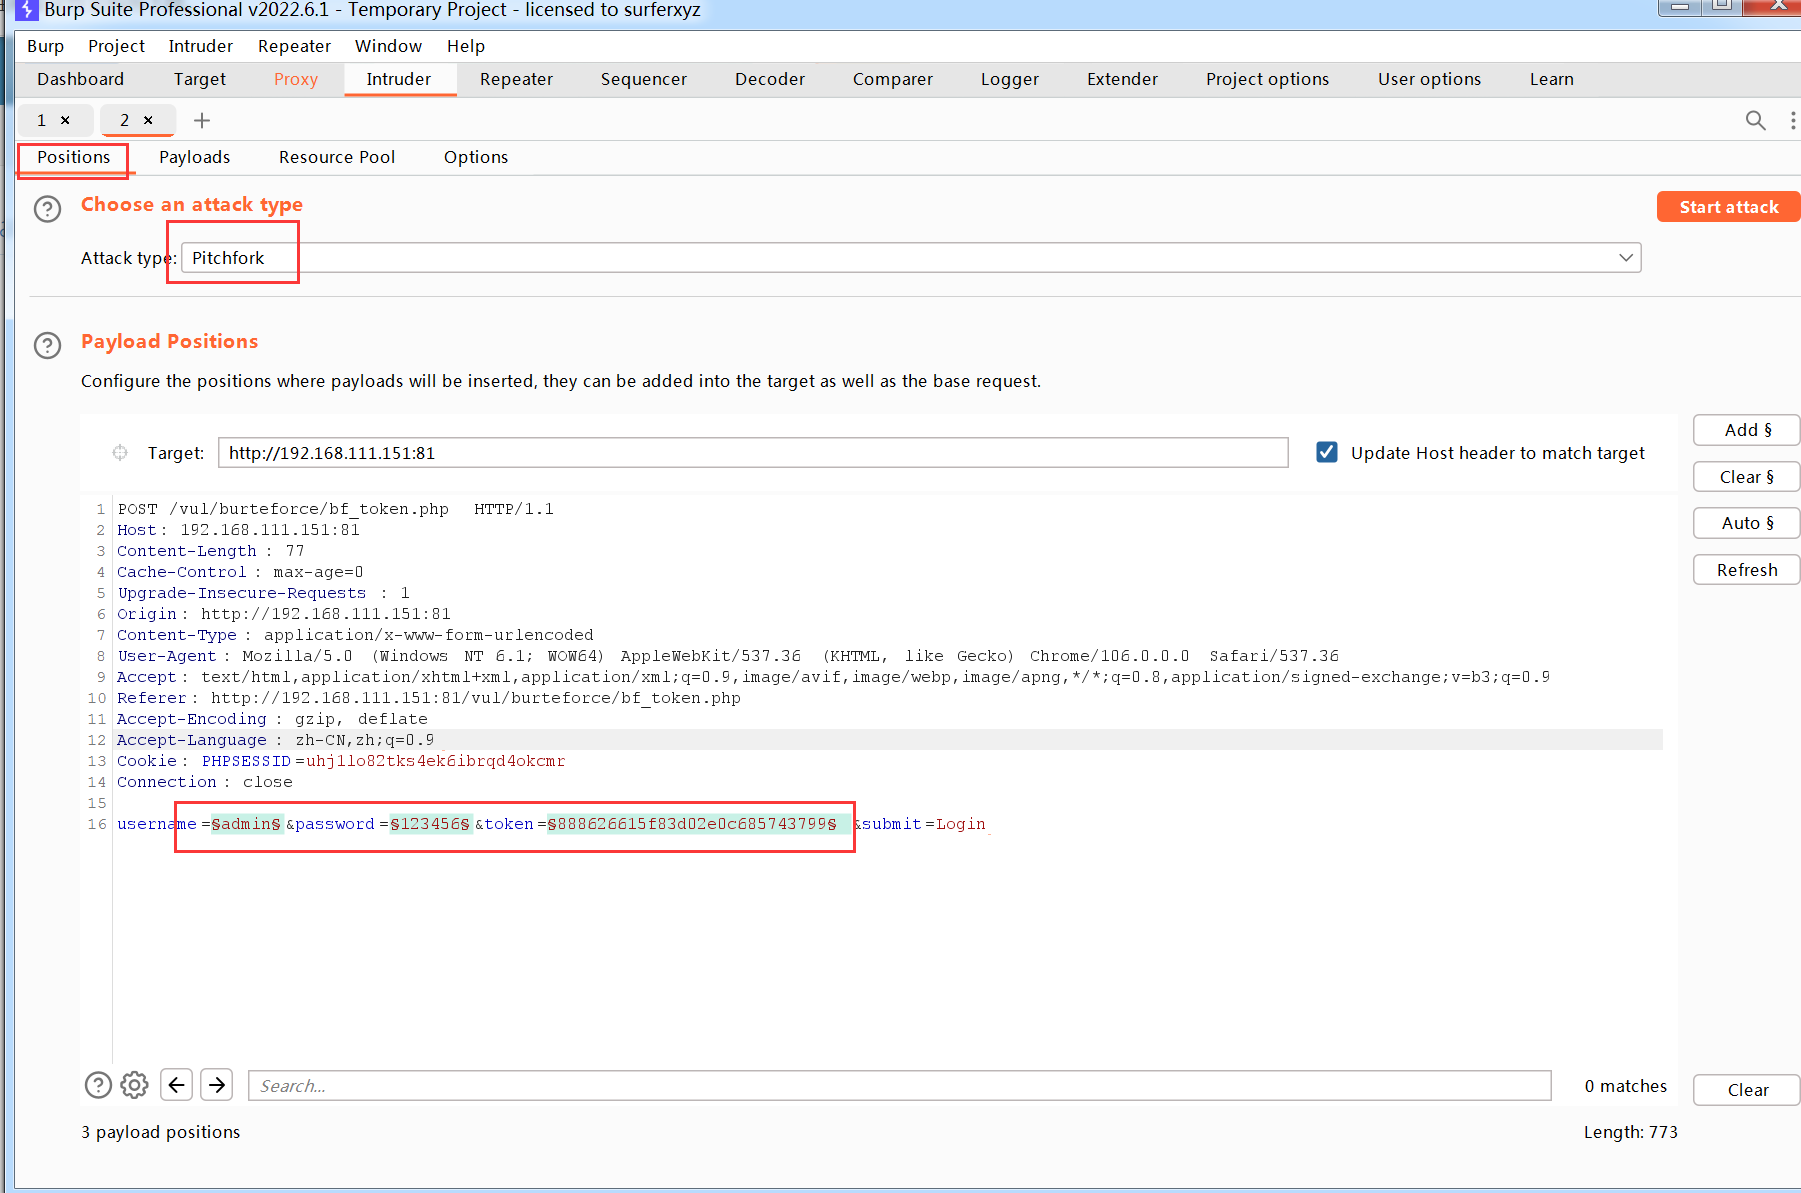
Task: Click the target crosshair icon beside Target
Action: click(120, 453)
